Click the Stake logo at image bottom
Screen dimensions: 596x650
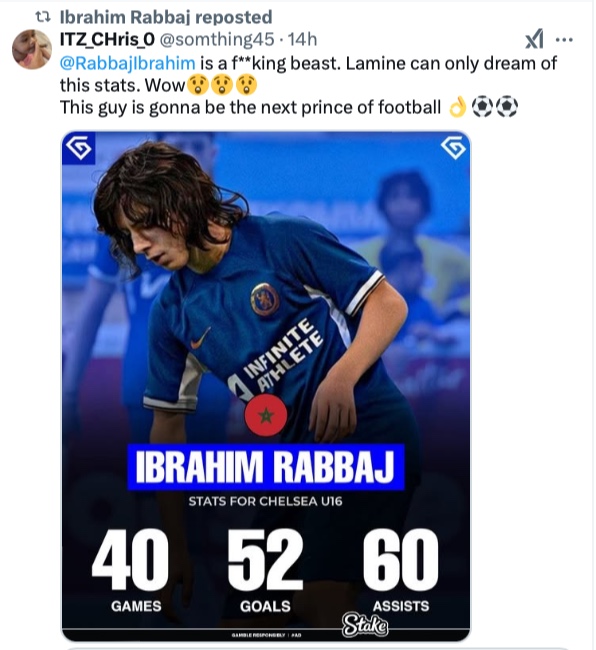tap(364, 625)
